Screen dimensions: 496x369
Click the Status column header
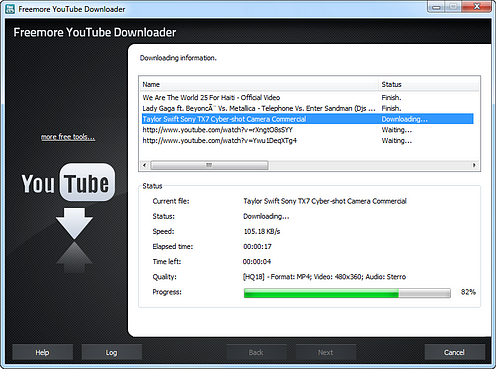429,84
